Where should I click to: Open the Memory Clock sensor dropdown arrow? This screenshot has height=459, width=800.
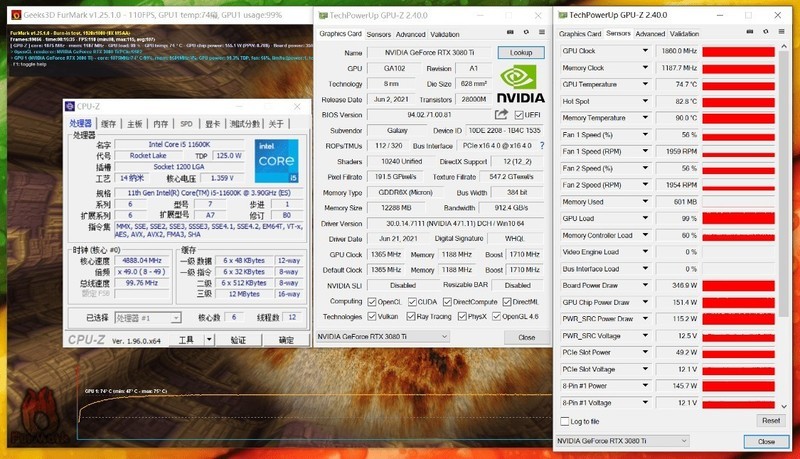coord(645,67)
